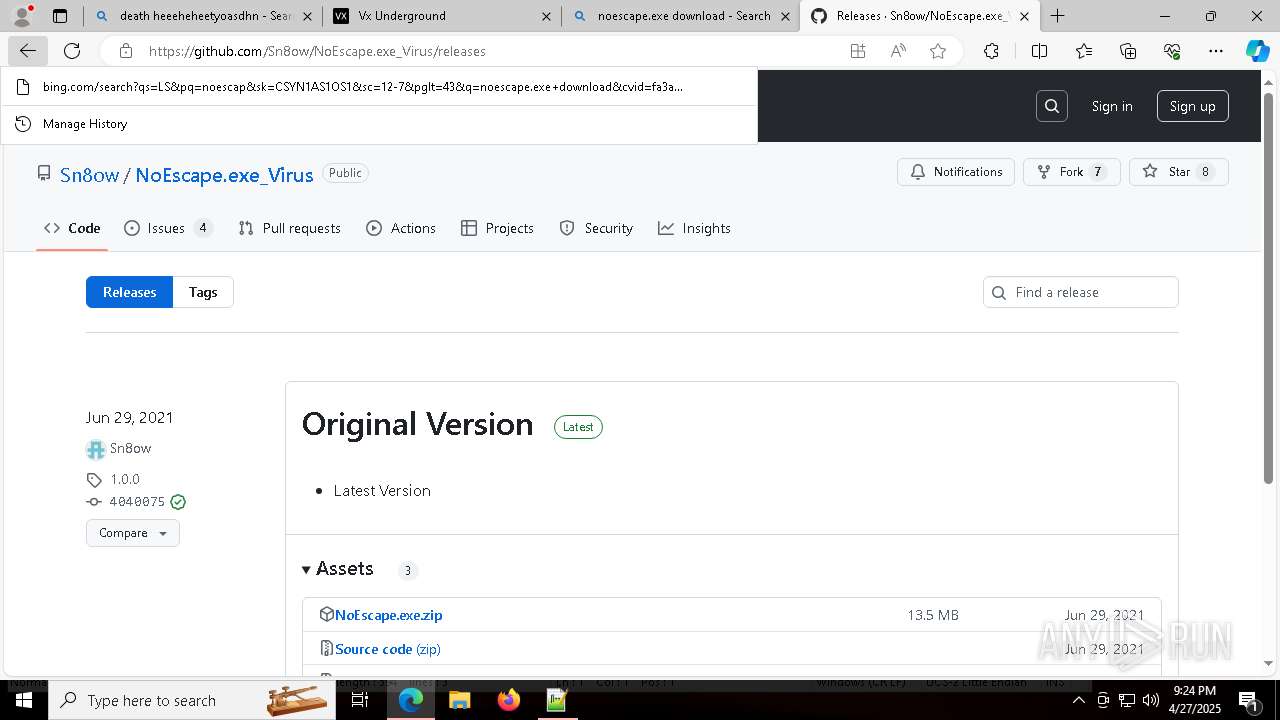Fork the repository

click(1071, 172)
